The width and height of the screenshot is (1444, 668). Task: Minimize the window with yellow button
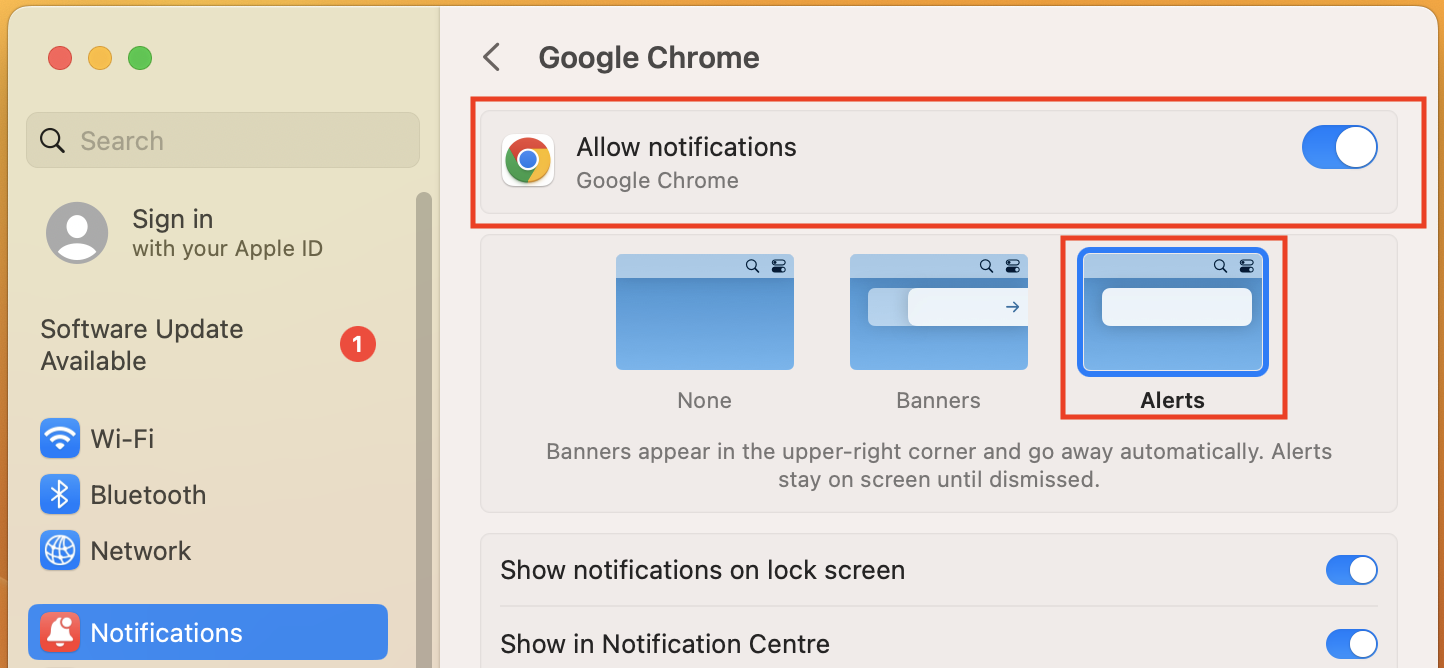[100, 58]
